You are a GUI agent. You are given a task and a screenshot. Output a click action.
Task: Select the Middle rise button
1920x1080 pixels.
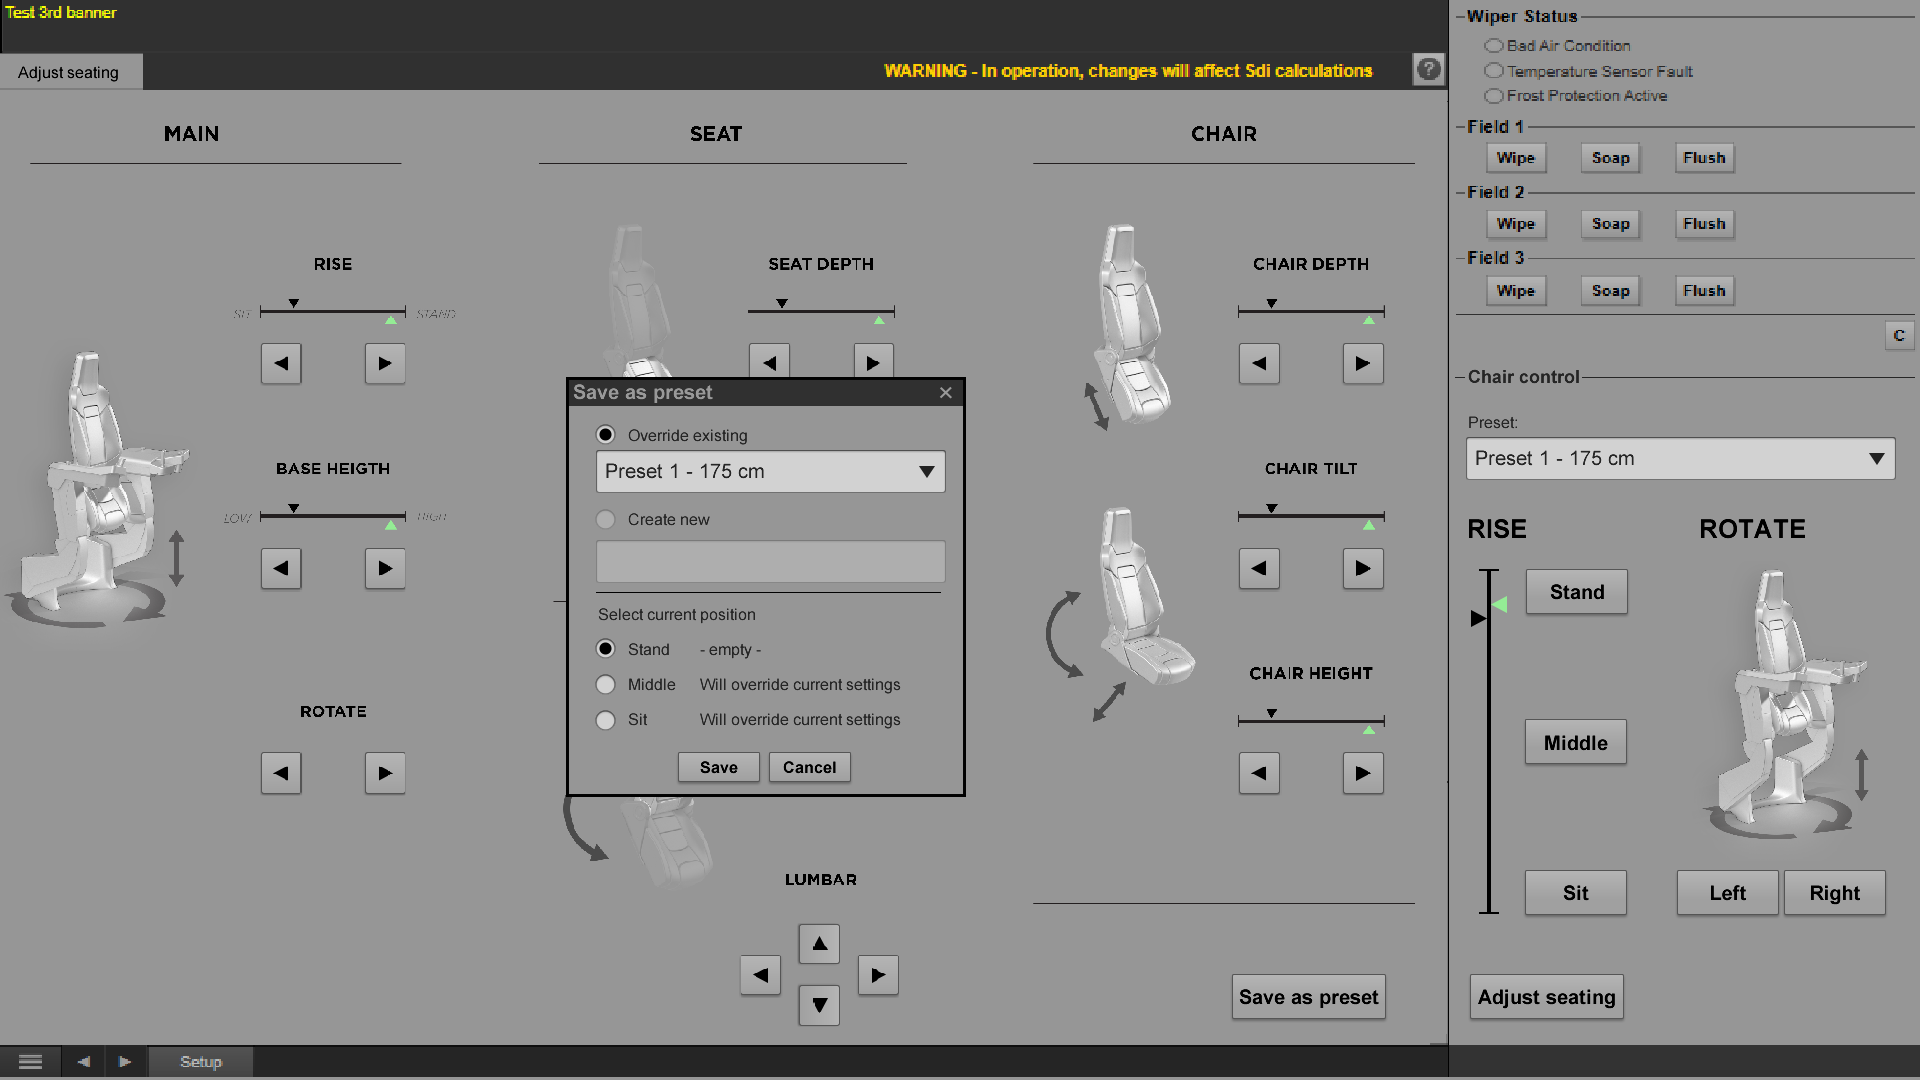1575,742
